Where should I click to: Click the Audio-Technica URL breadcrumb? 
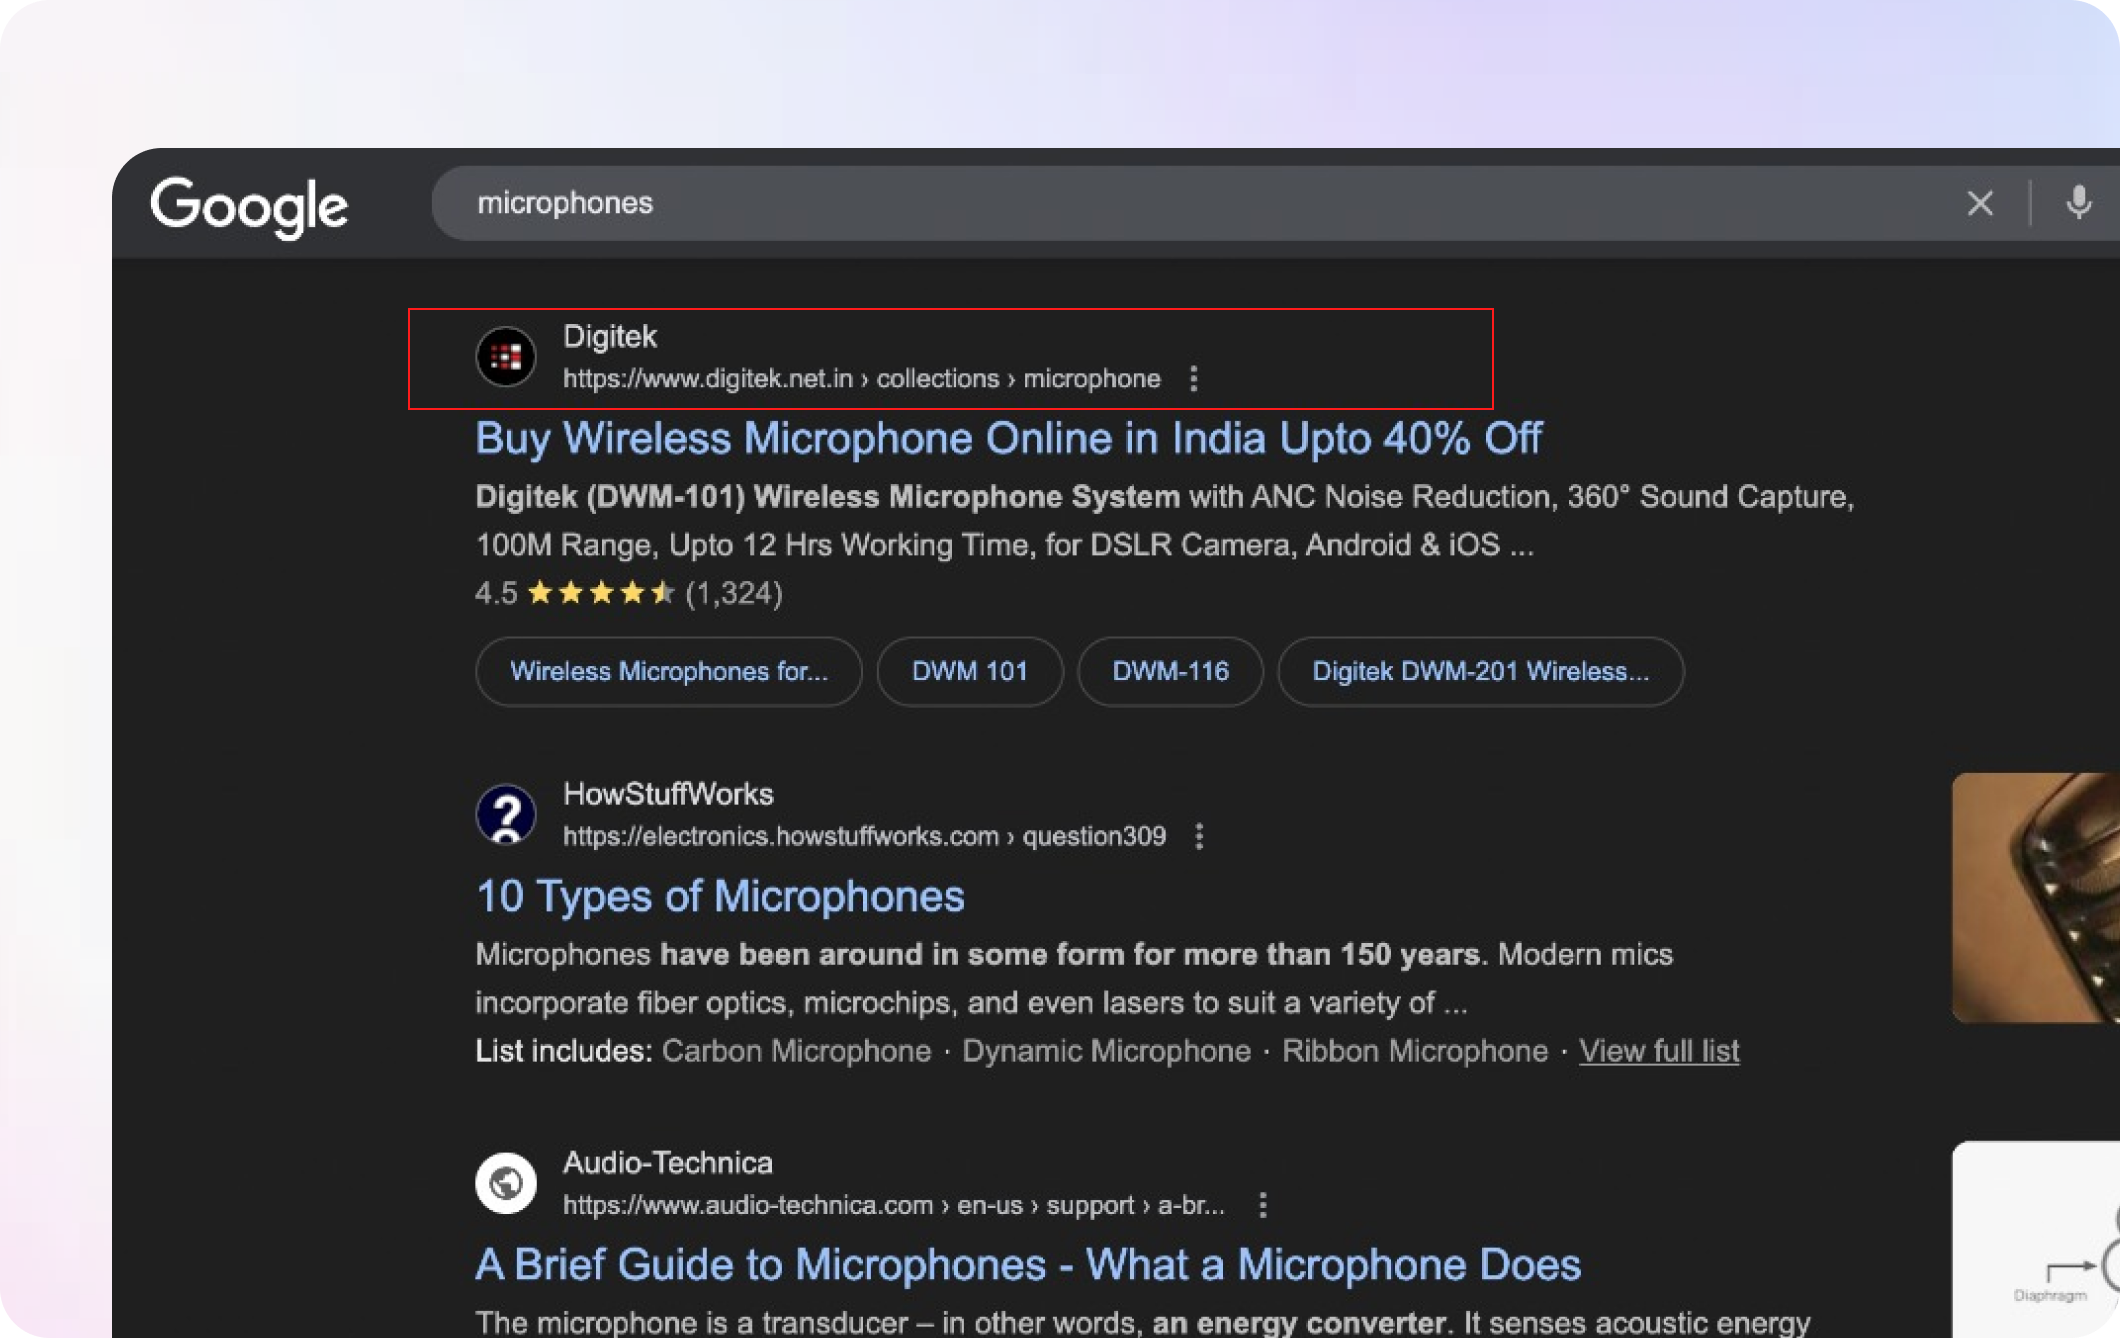pyautogui.click(x=894, y=1205)
